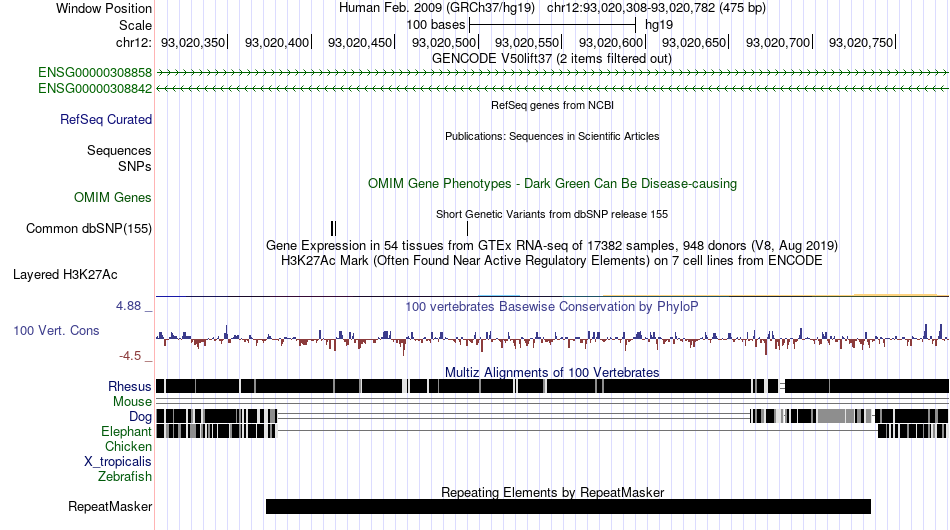This screenshot has width=950, height=530.
Task: Click the RefSeq genes from NCBI title
Action: [x=553, y=105]
